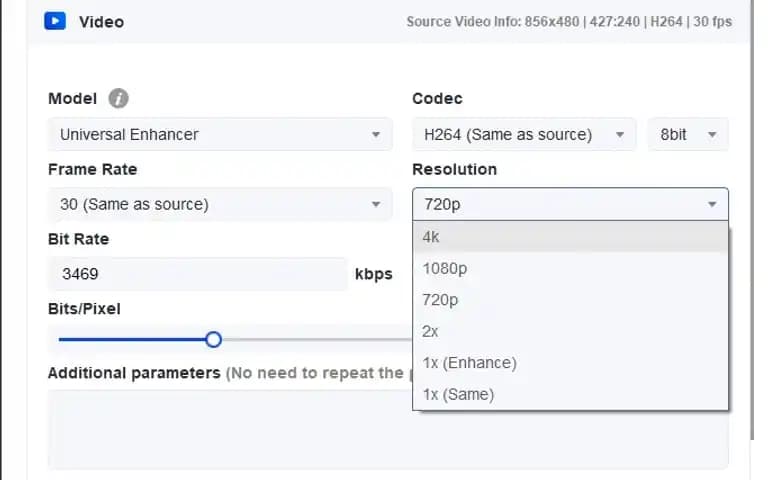Choose the 1080p resolution option
Viewport: 768px width, 480px height.
(x=570, y=268)
